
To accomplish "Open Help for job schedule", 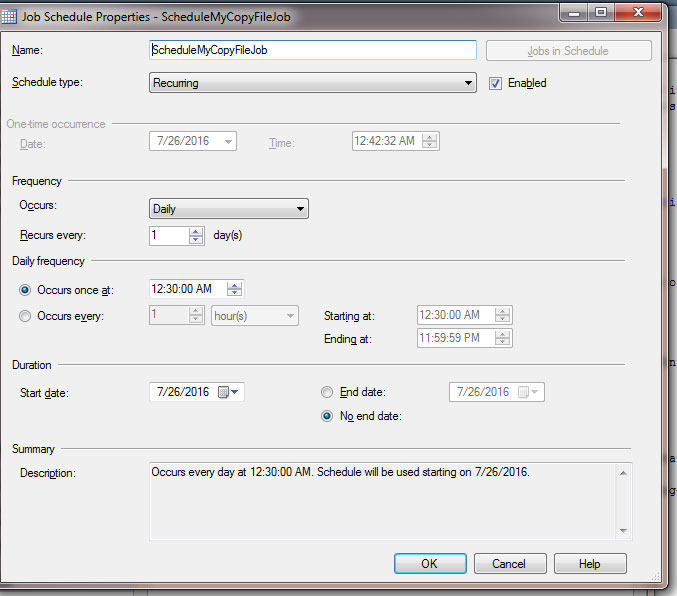I will coord(590,564).
